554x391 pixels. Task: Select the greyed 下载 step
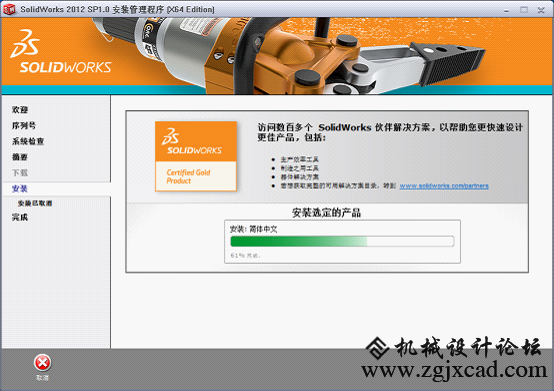point(20,173)
